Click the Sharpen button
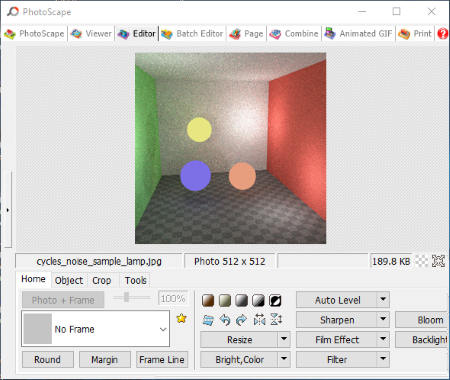Viewport: 450px width, 380px height. coord(336,320)
